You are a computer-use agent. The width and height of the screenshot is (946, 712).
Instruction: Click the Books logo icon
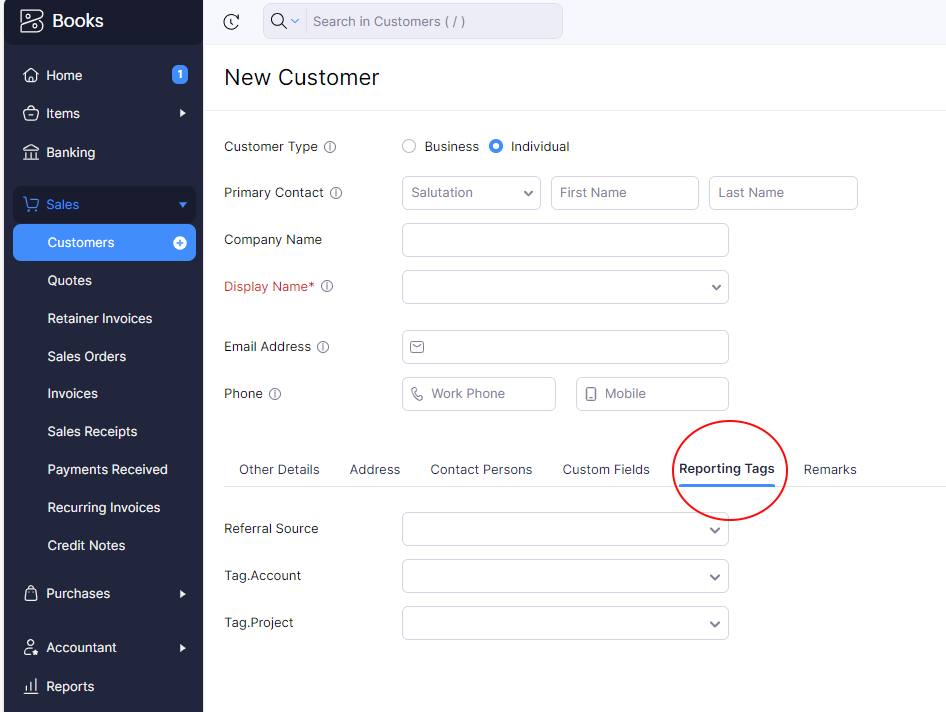pos(32,21)
